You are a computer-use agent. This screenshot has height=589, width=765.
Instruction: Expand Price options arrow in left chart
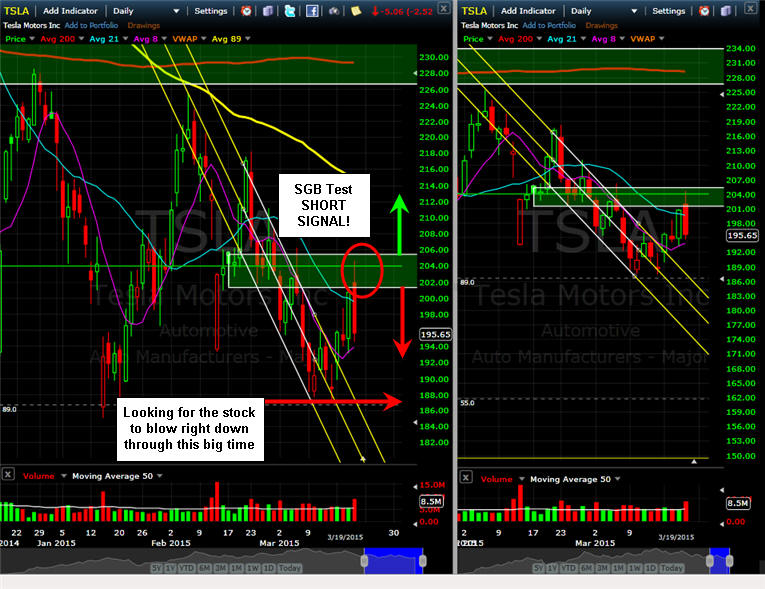(32, 39)
